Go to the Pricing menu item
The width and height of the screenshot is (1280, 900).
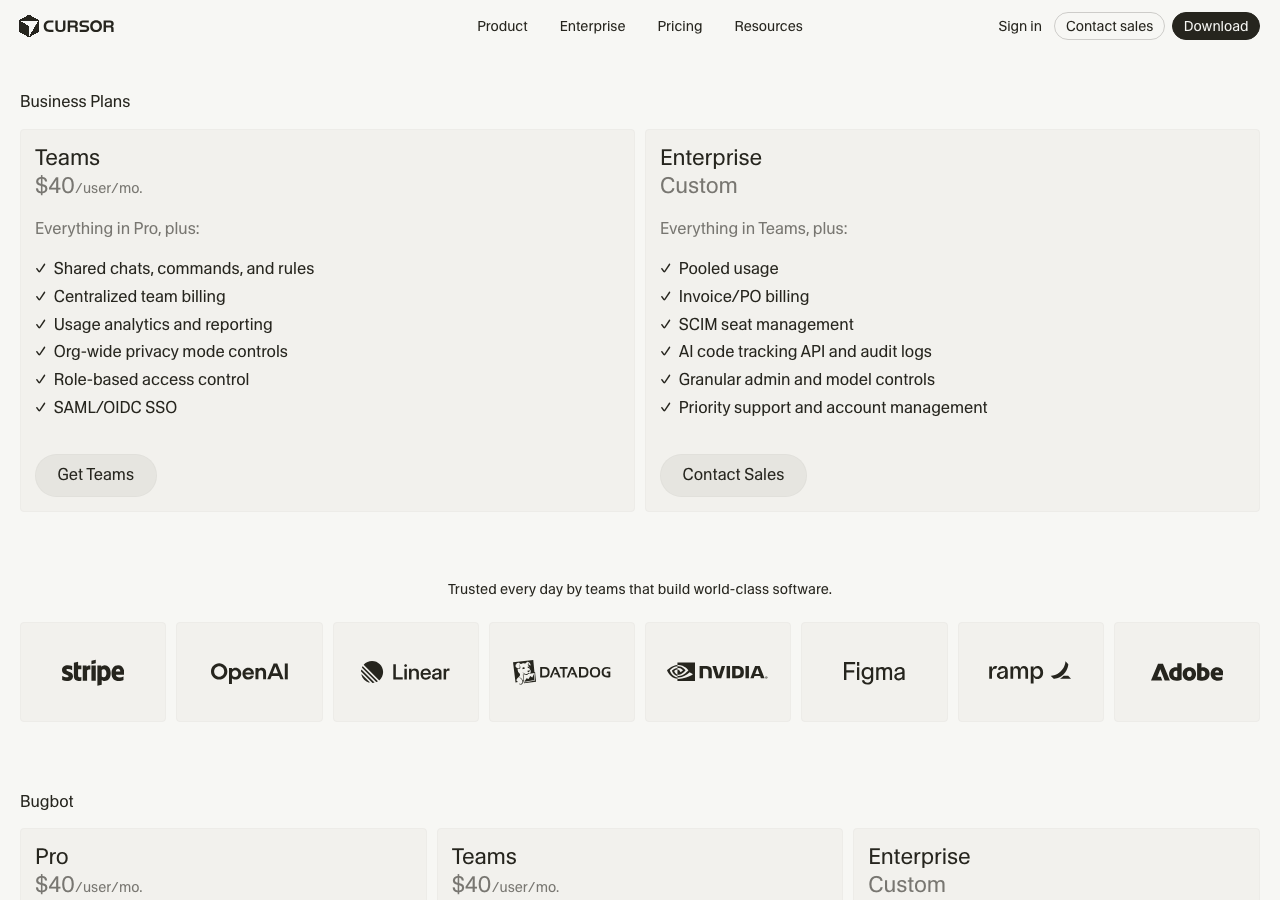[679, 26]
